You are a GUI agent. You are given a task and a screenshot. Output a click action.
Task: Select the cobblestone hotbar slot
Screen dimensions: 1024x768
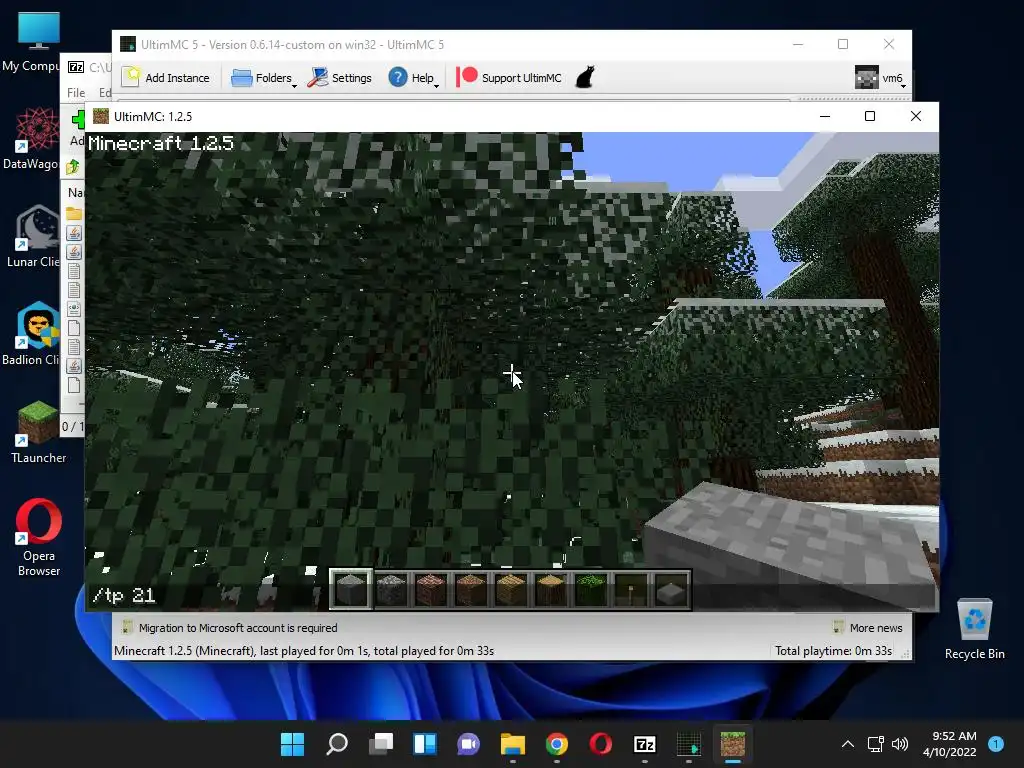click(391, 590)
